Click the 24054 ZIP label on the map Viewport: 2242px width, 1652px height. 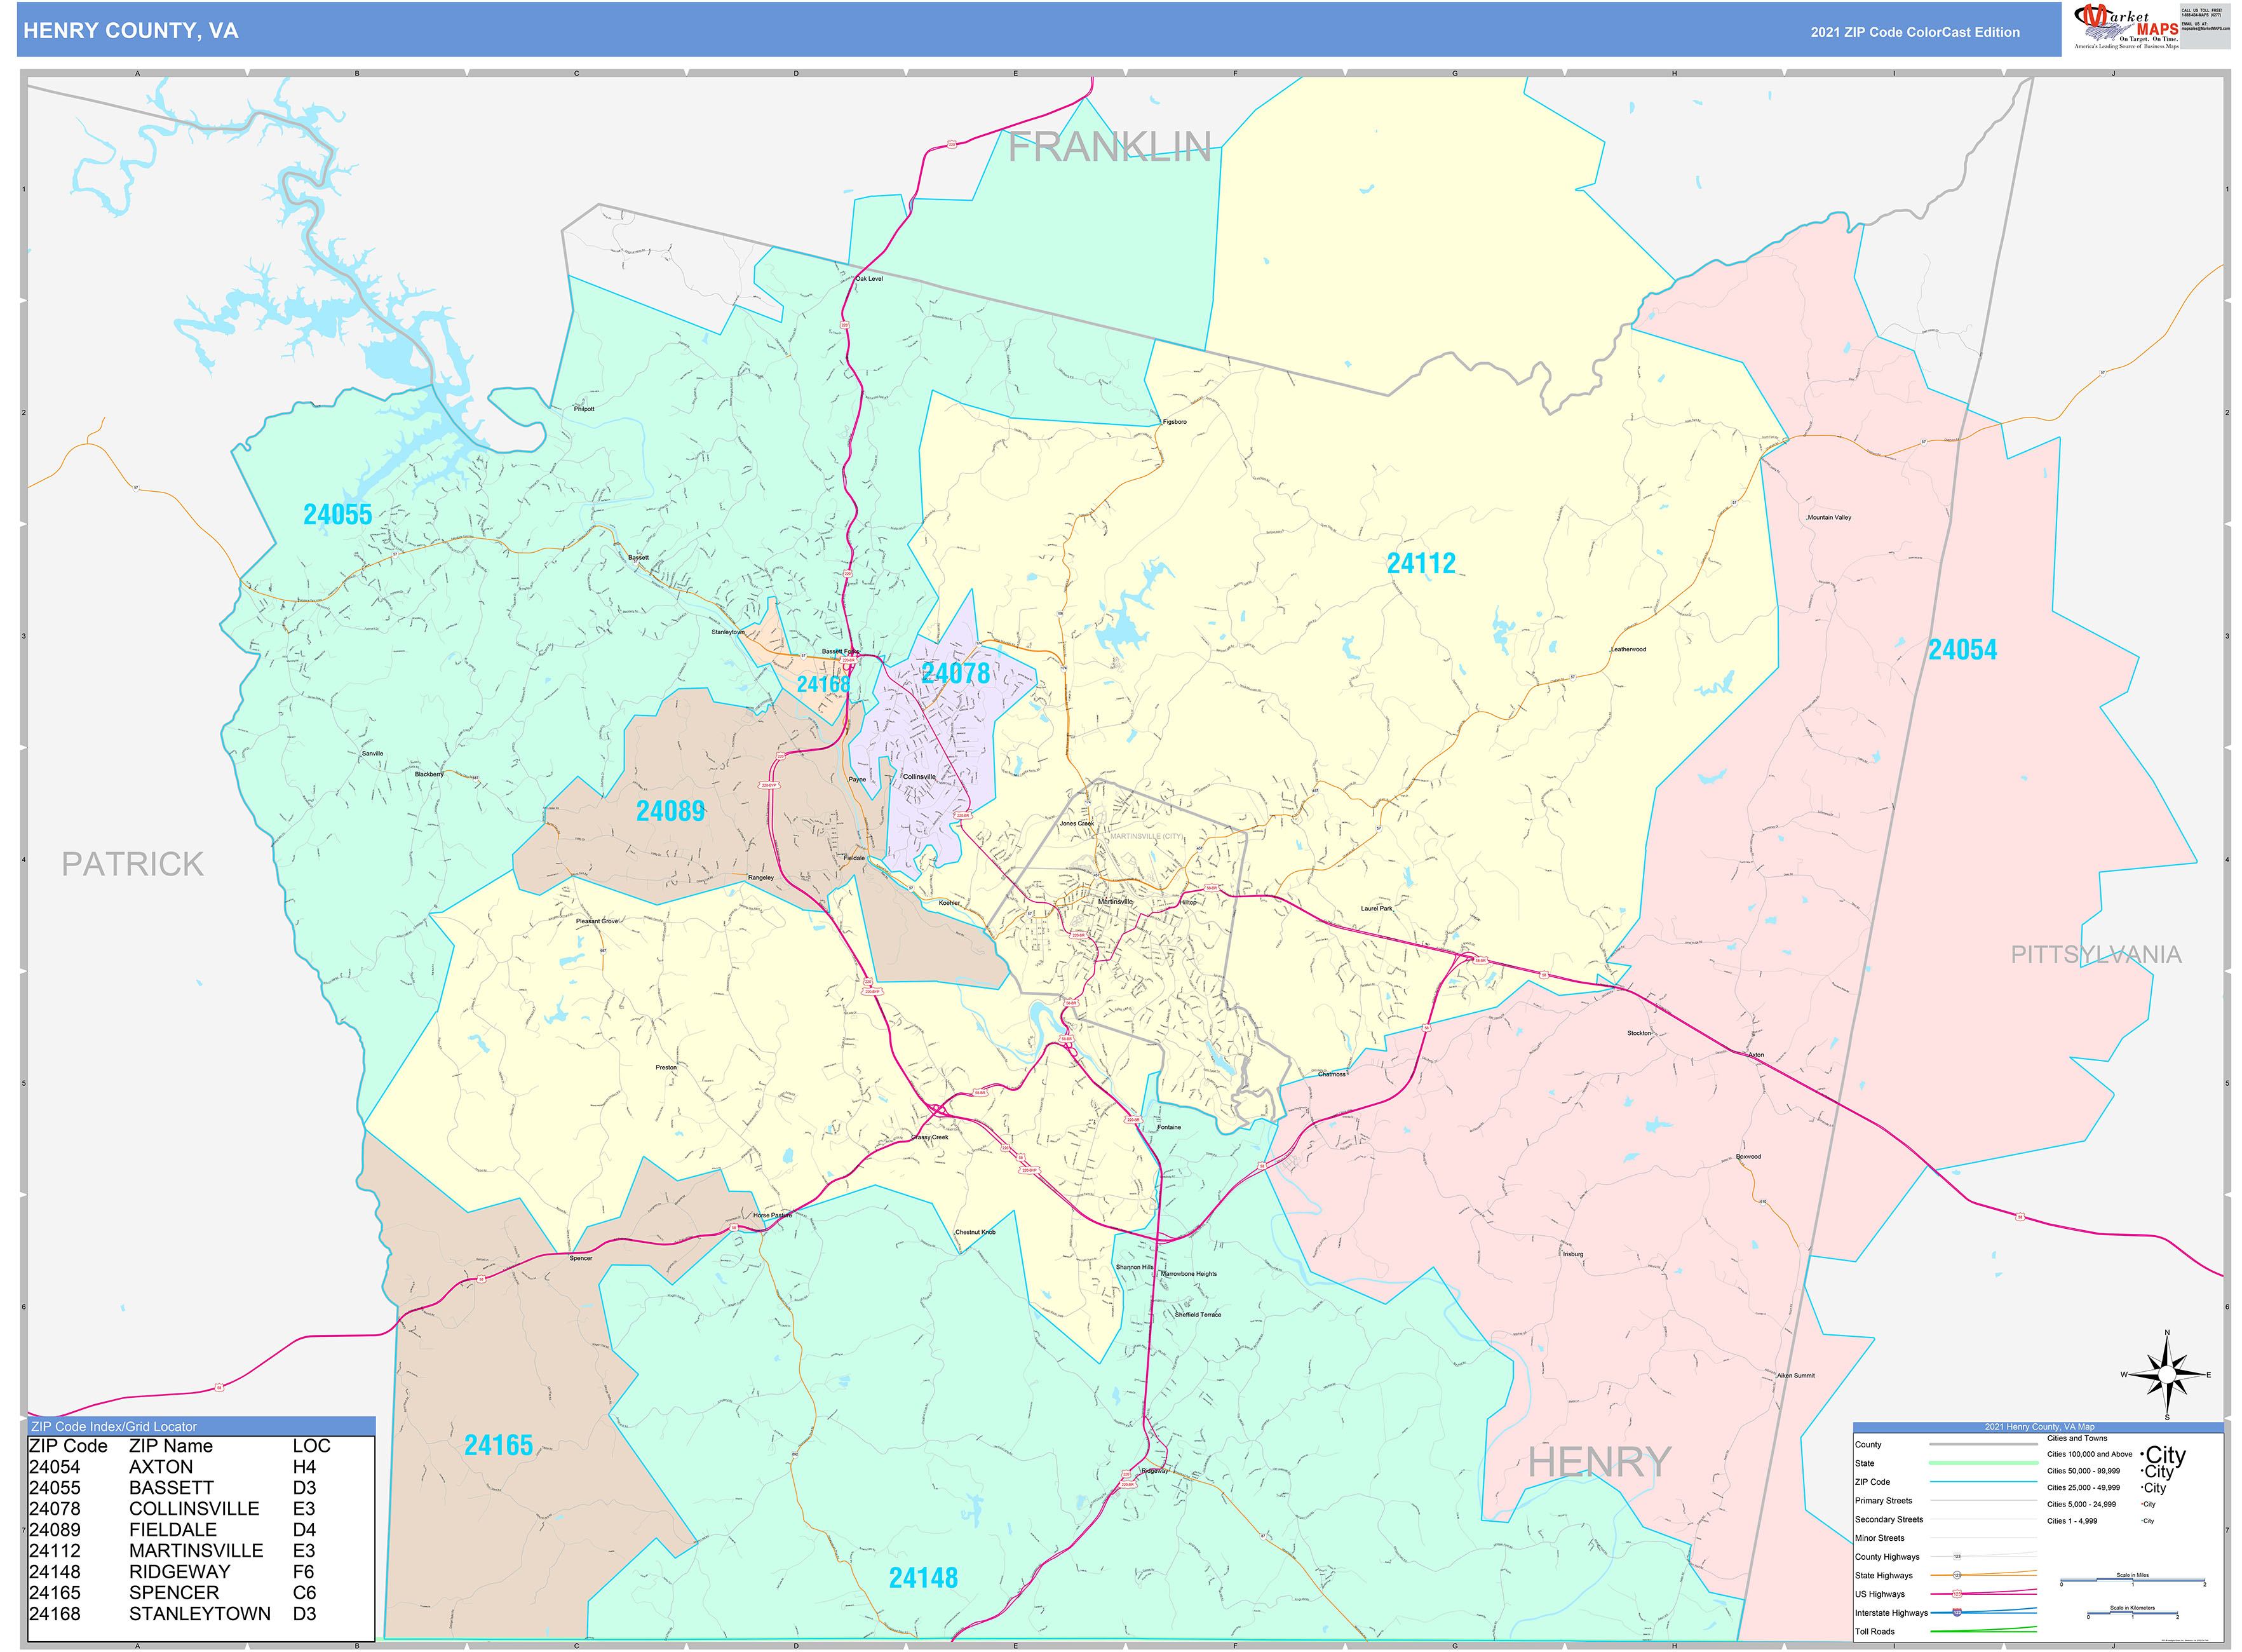click(1962, 650)
